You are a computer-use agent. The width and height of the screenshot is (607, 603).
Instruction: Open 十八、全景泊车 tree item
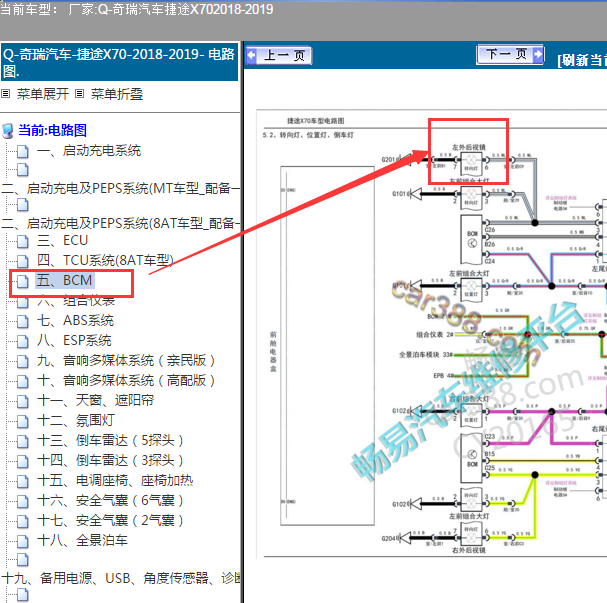[x=82, y=540]
